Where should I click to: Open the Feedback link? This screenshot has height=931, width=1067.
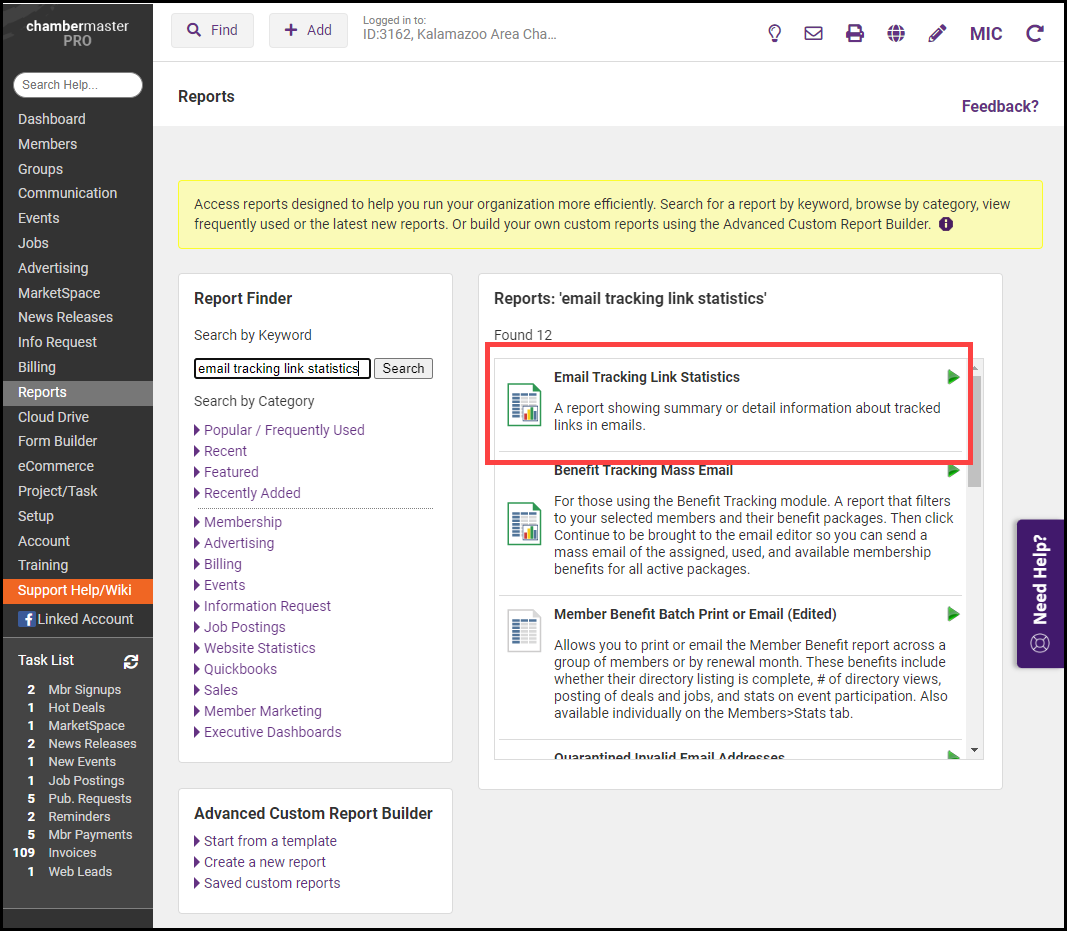[x=1000, y=106]
